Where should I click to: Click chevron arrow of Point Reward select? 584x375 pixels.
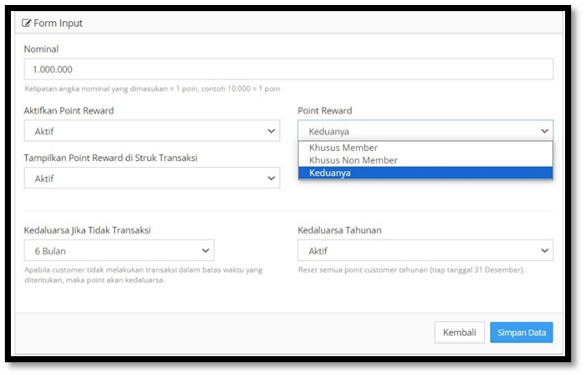click(545, 131)
